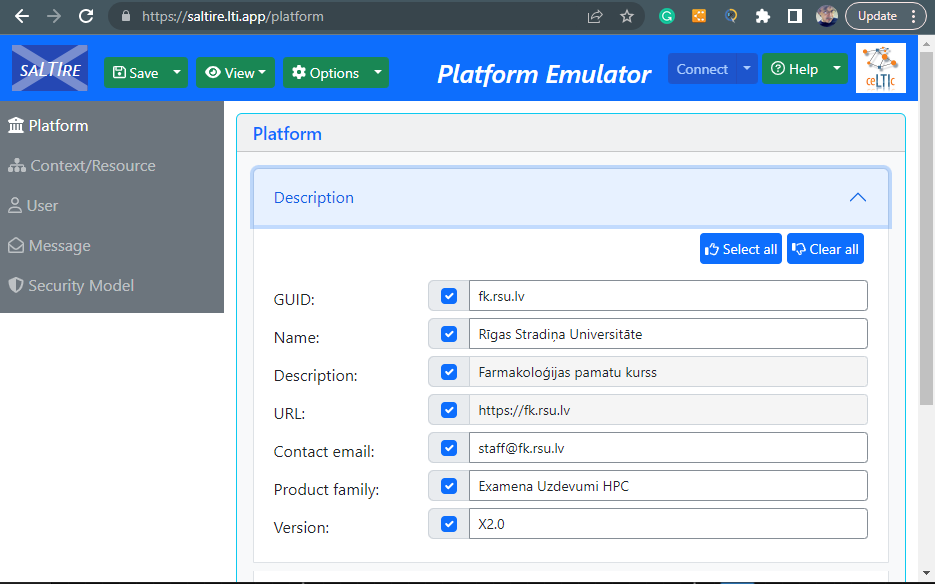The image size is (935, 584).
Task: Click the Version input field
Action: (668, 524)
